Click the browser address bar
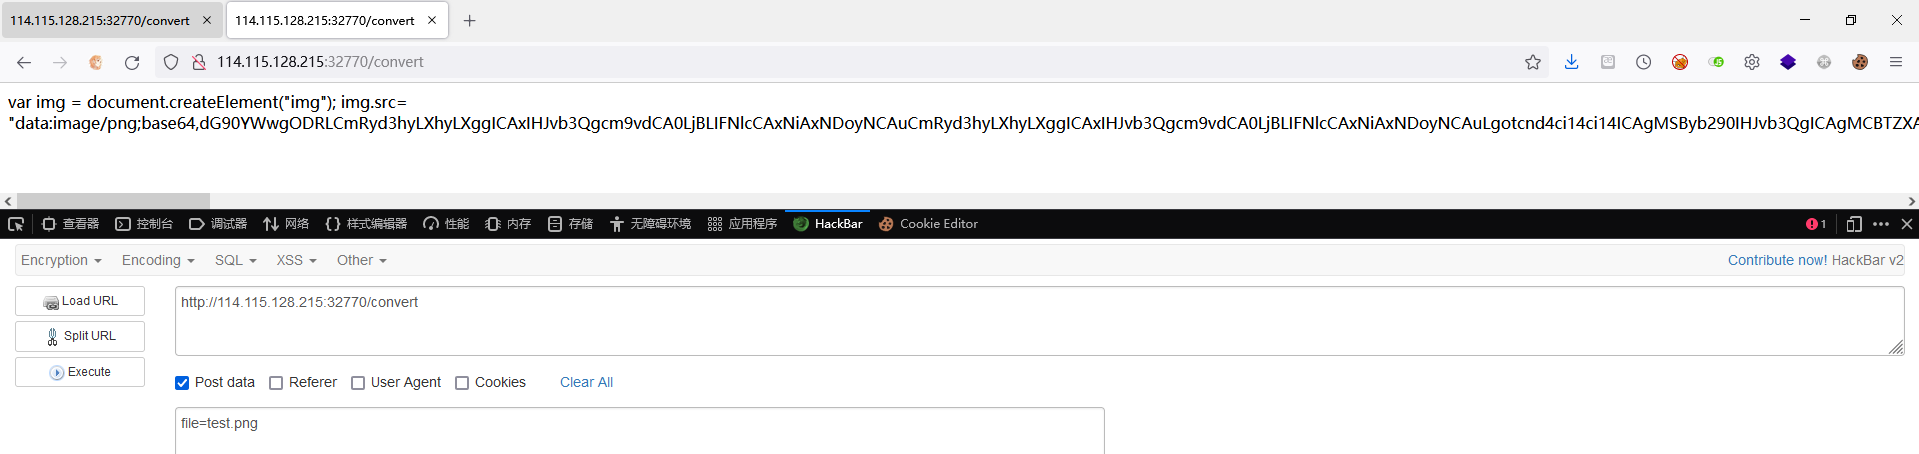1919x454 pixels. pyautogui.click(x=850, y=62)
